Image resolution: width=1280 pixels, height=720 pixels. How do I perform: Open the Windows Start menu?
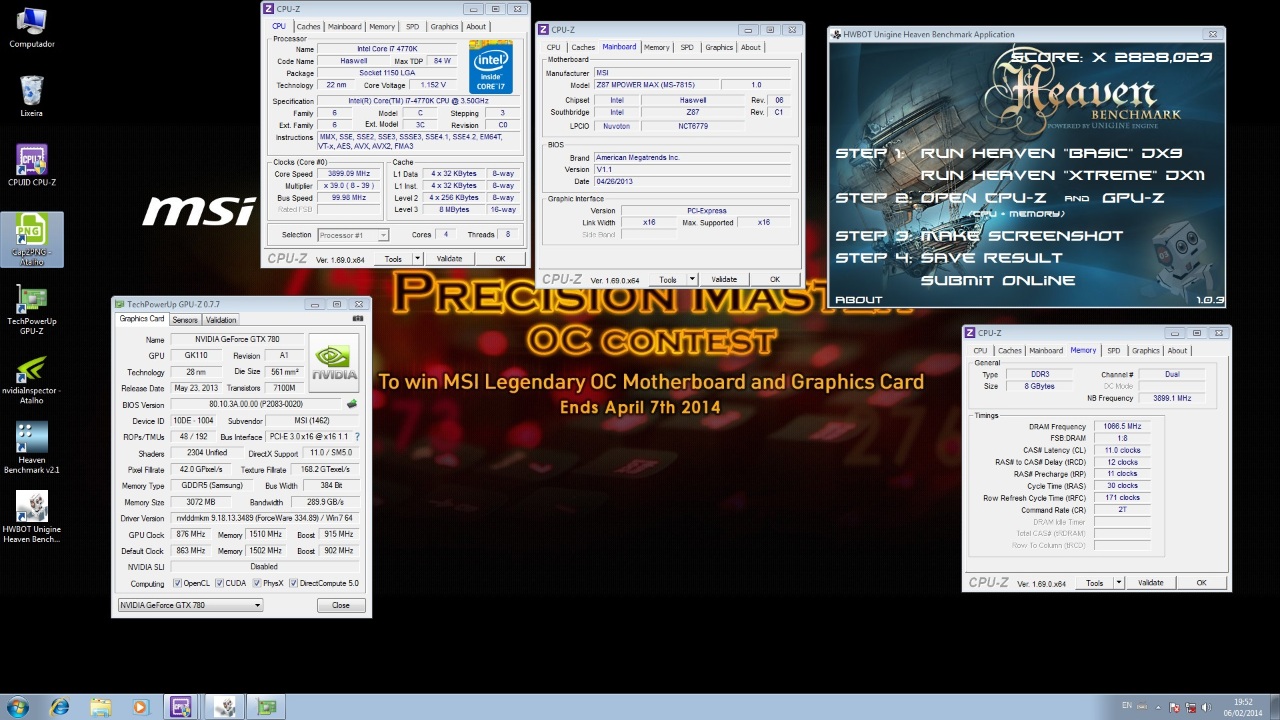click(17, 707)
